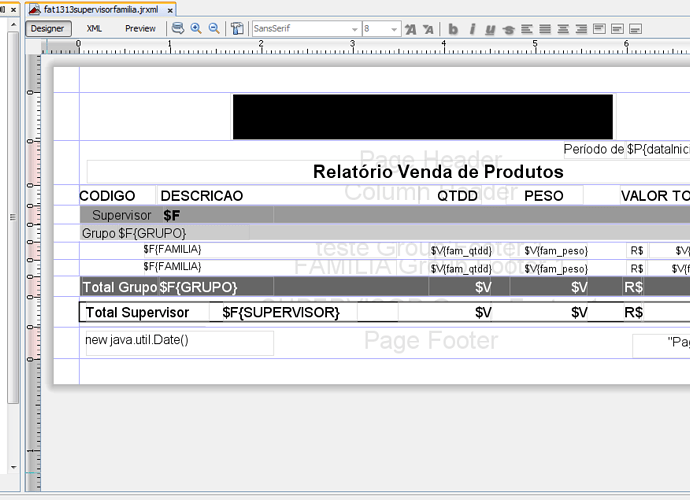Toggle strikethrough formatting
690x500 pixels.
point(508,29)
